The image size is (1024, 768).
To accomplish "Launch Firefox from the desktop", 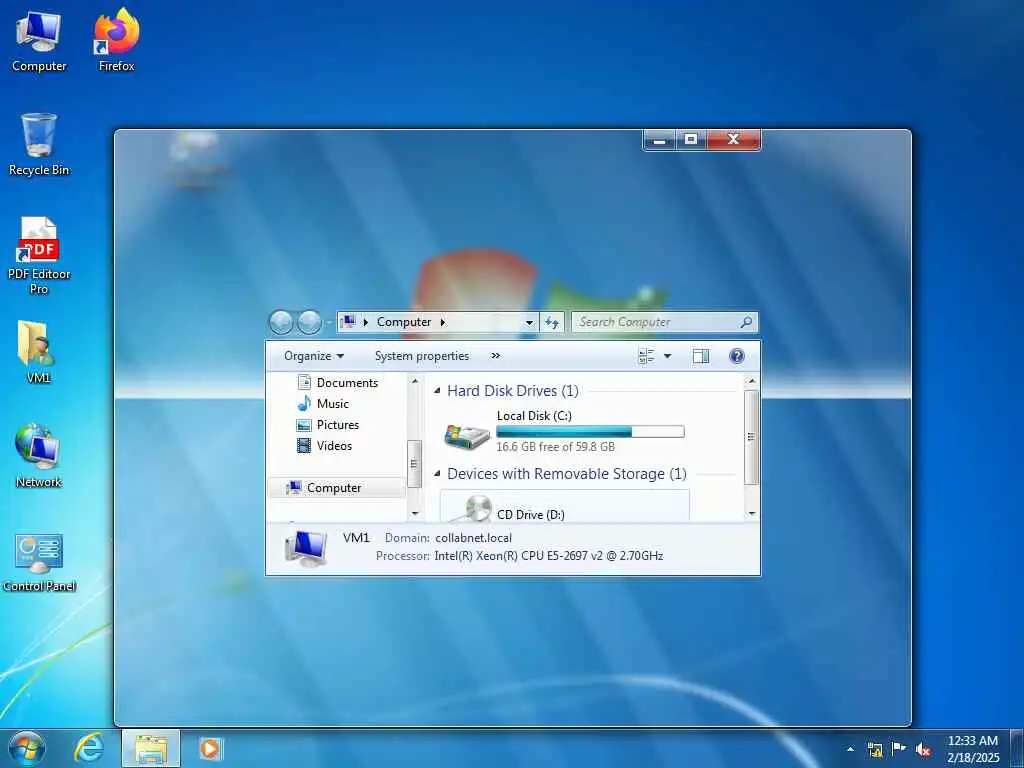I will click(116, 40).
